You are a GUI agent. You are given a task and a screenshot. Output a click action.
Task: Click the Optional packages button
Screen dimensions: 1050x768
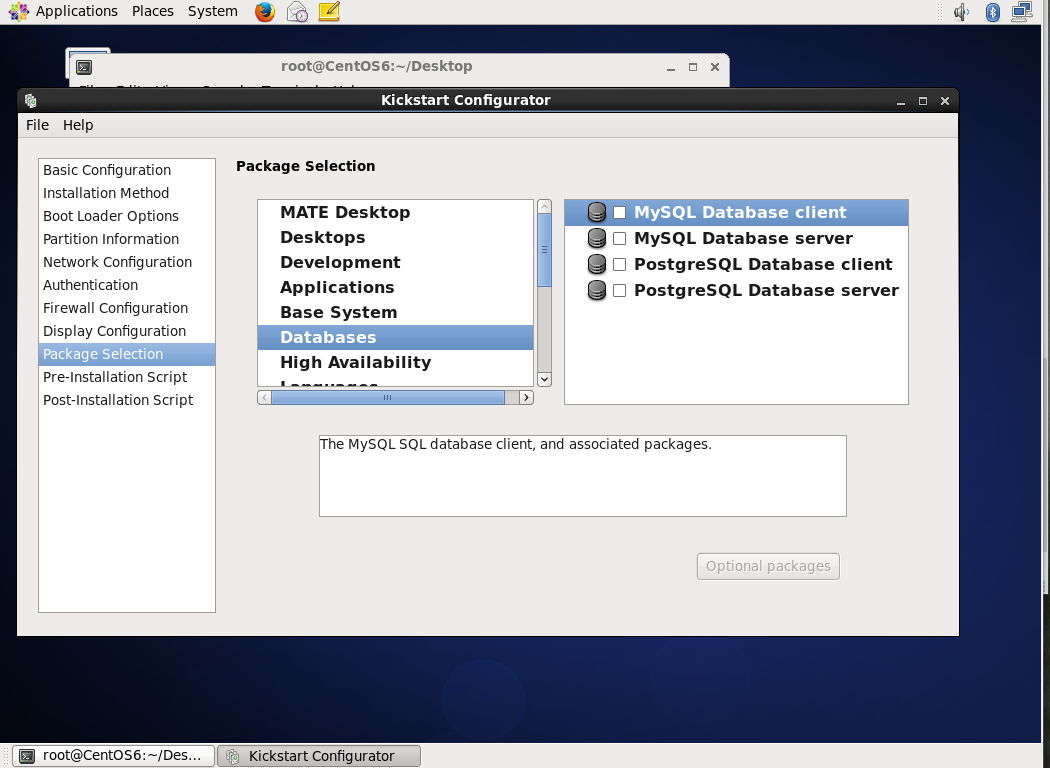click(x=768, y=566)
